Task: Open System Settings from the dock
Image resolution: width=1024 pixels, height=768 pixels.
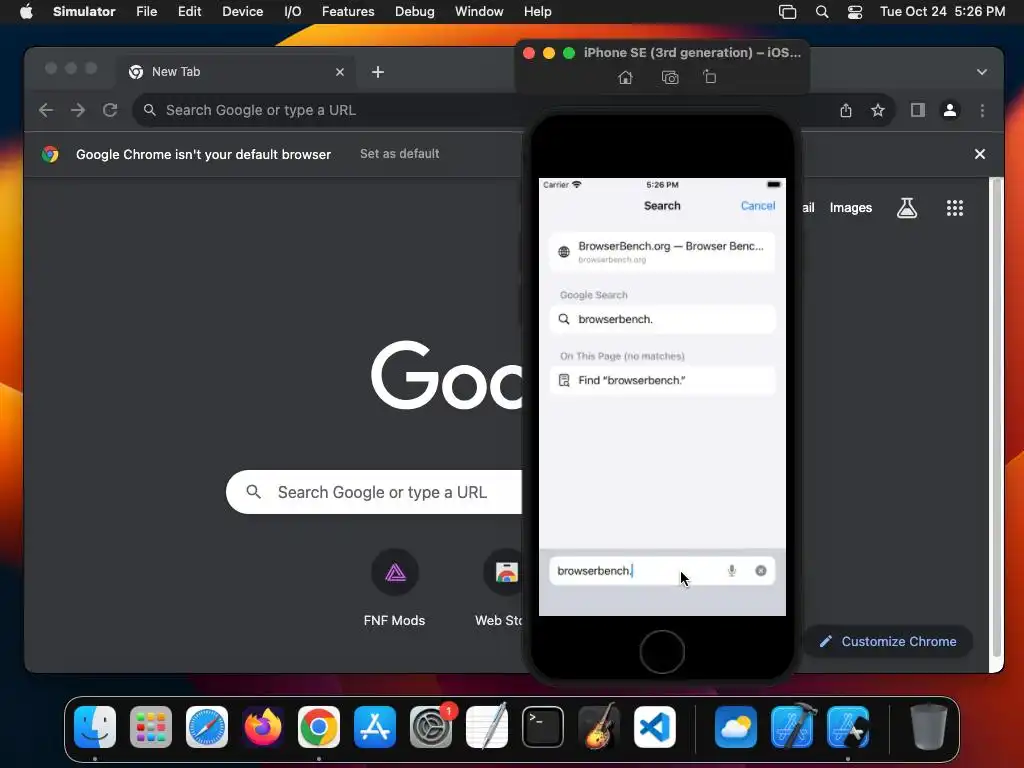Action: coord(431,727)
